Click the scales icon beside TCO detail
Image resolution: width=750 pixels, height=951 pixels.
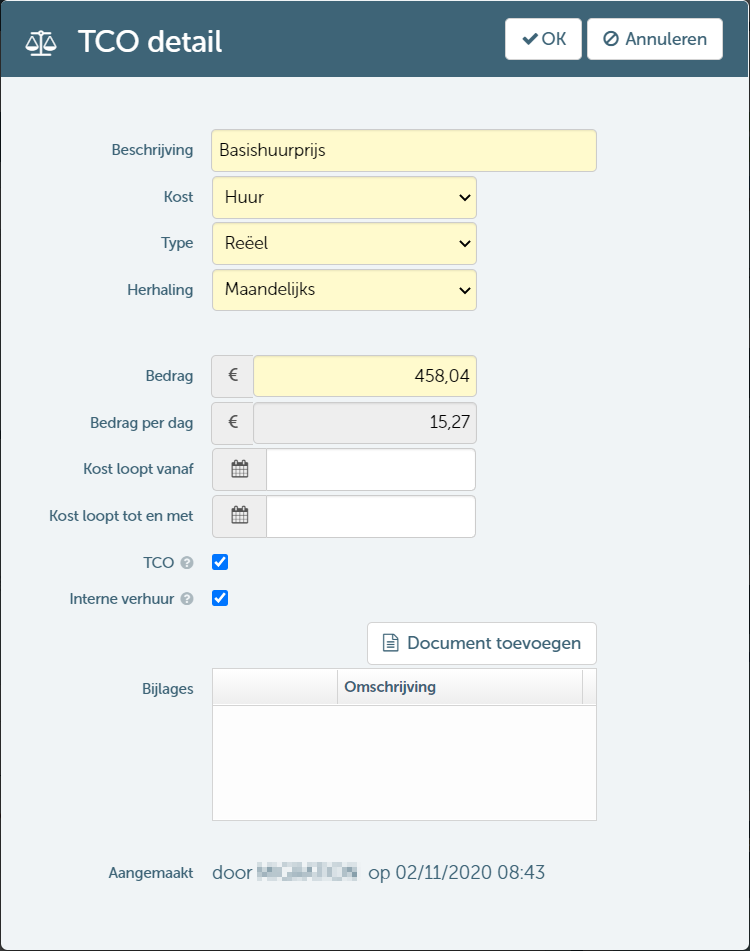(41, 42)
